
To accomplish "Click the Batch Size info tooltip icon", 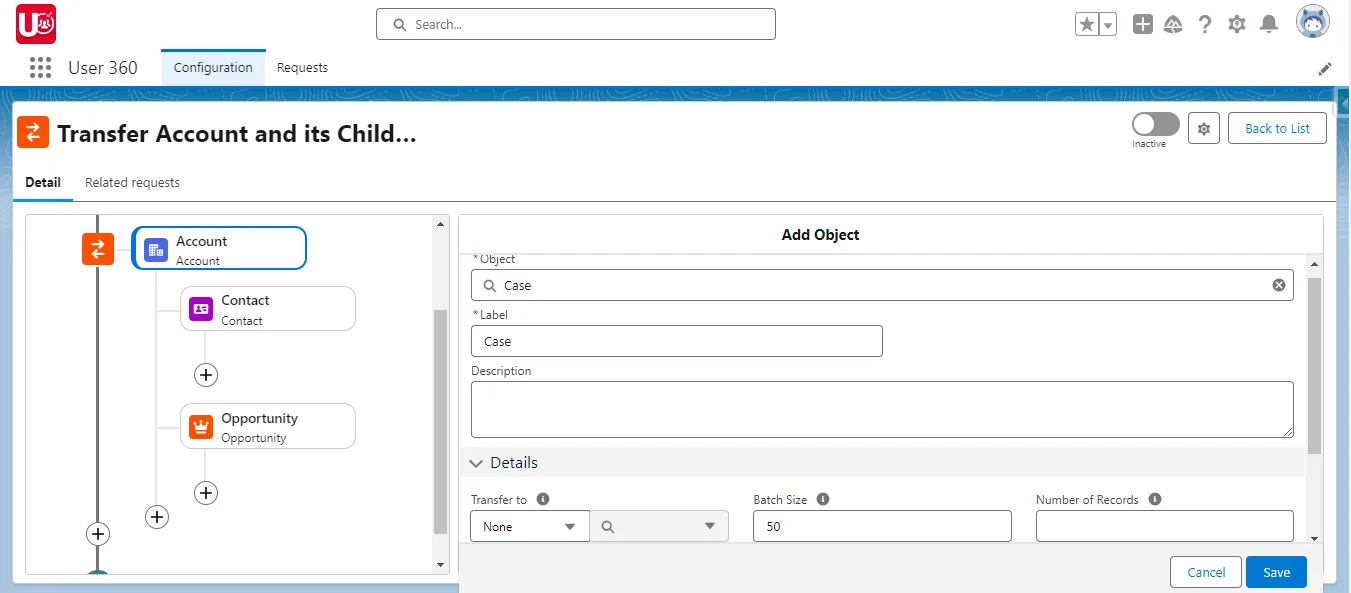I will click(x=822, y=498).
